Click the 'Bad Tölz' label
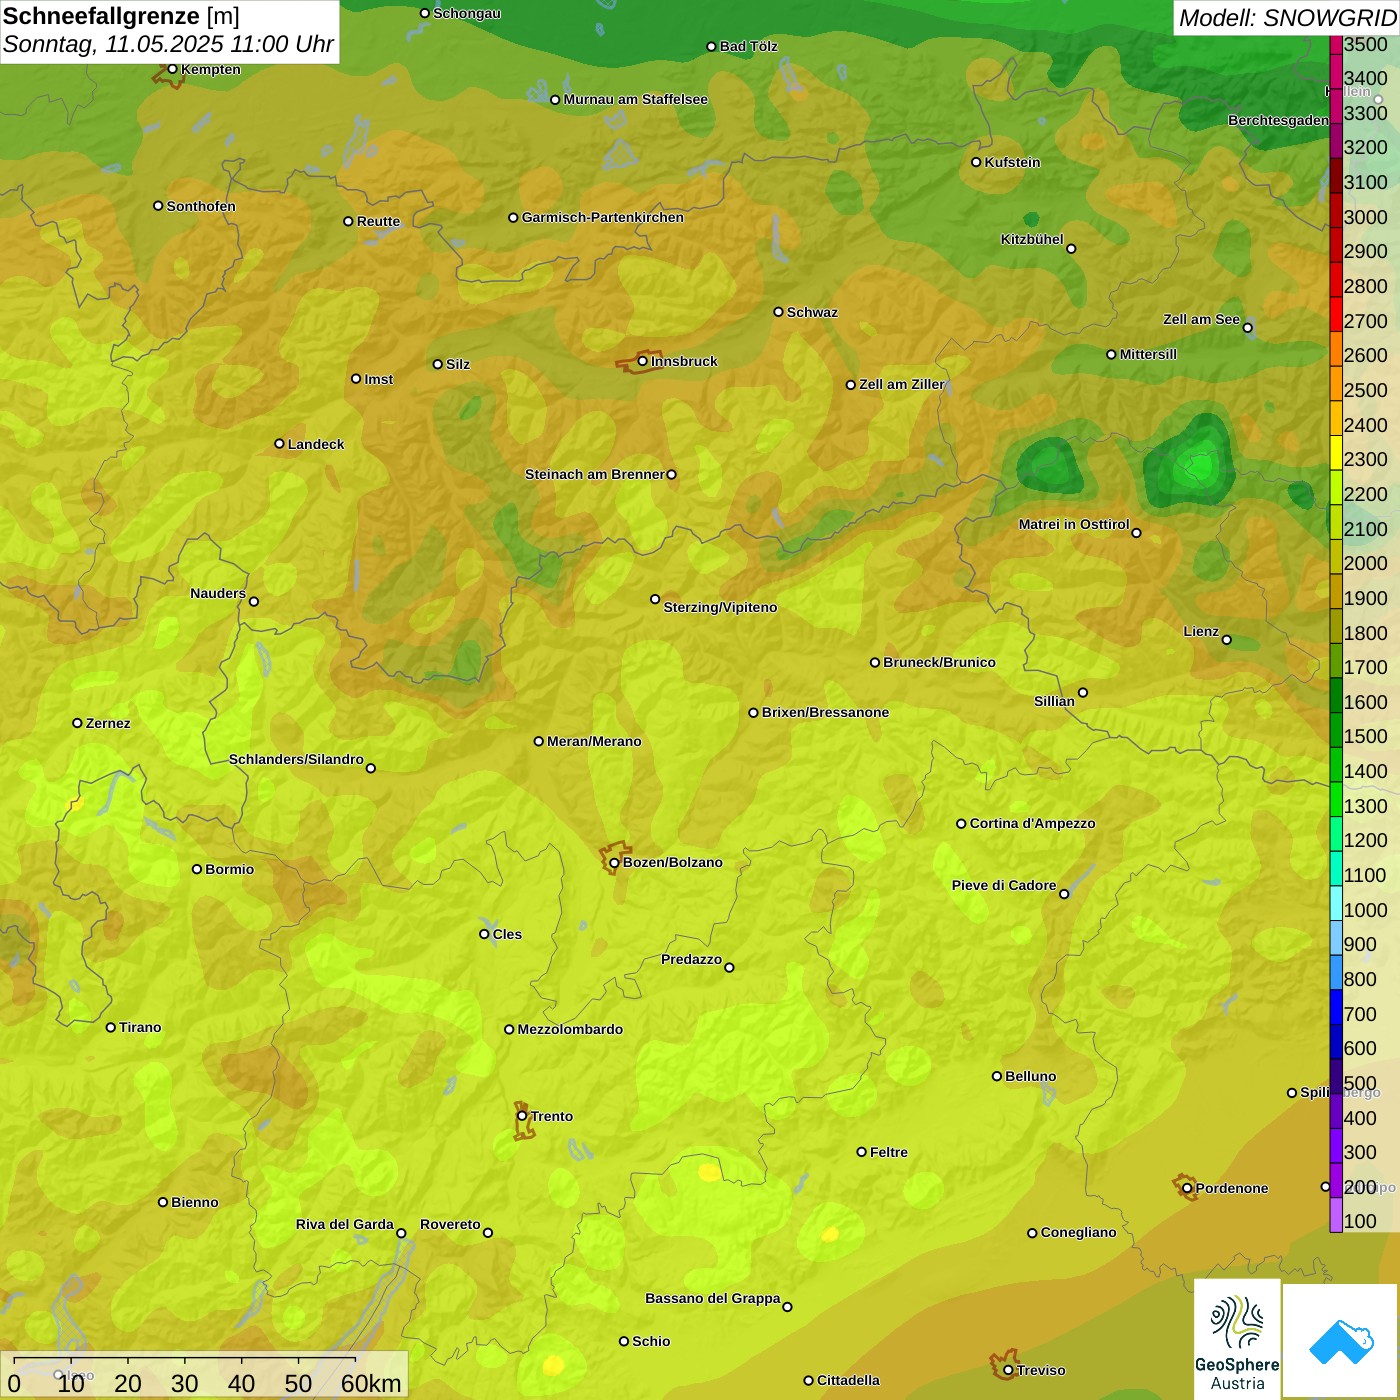 click(x=748, y=46)
